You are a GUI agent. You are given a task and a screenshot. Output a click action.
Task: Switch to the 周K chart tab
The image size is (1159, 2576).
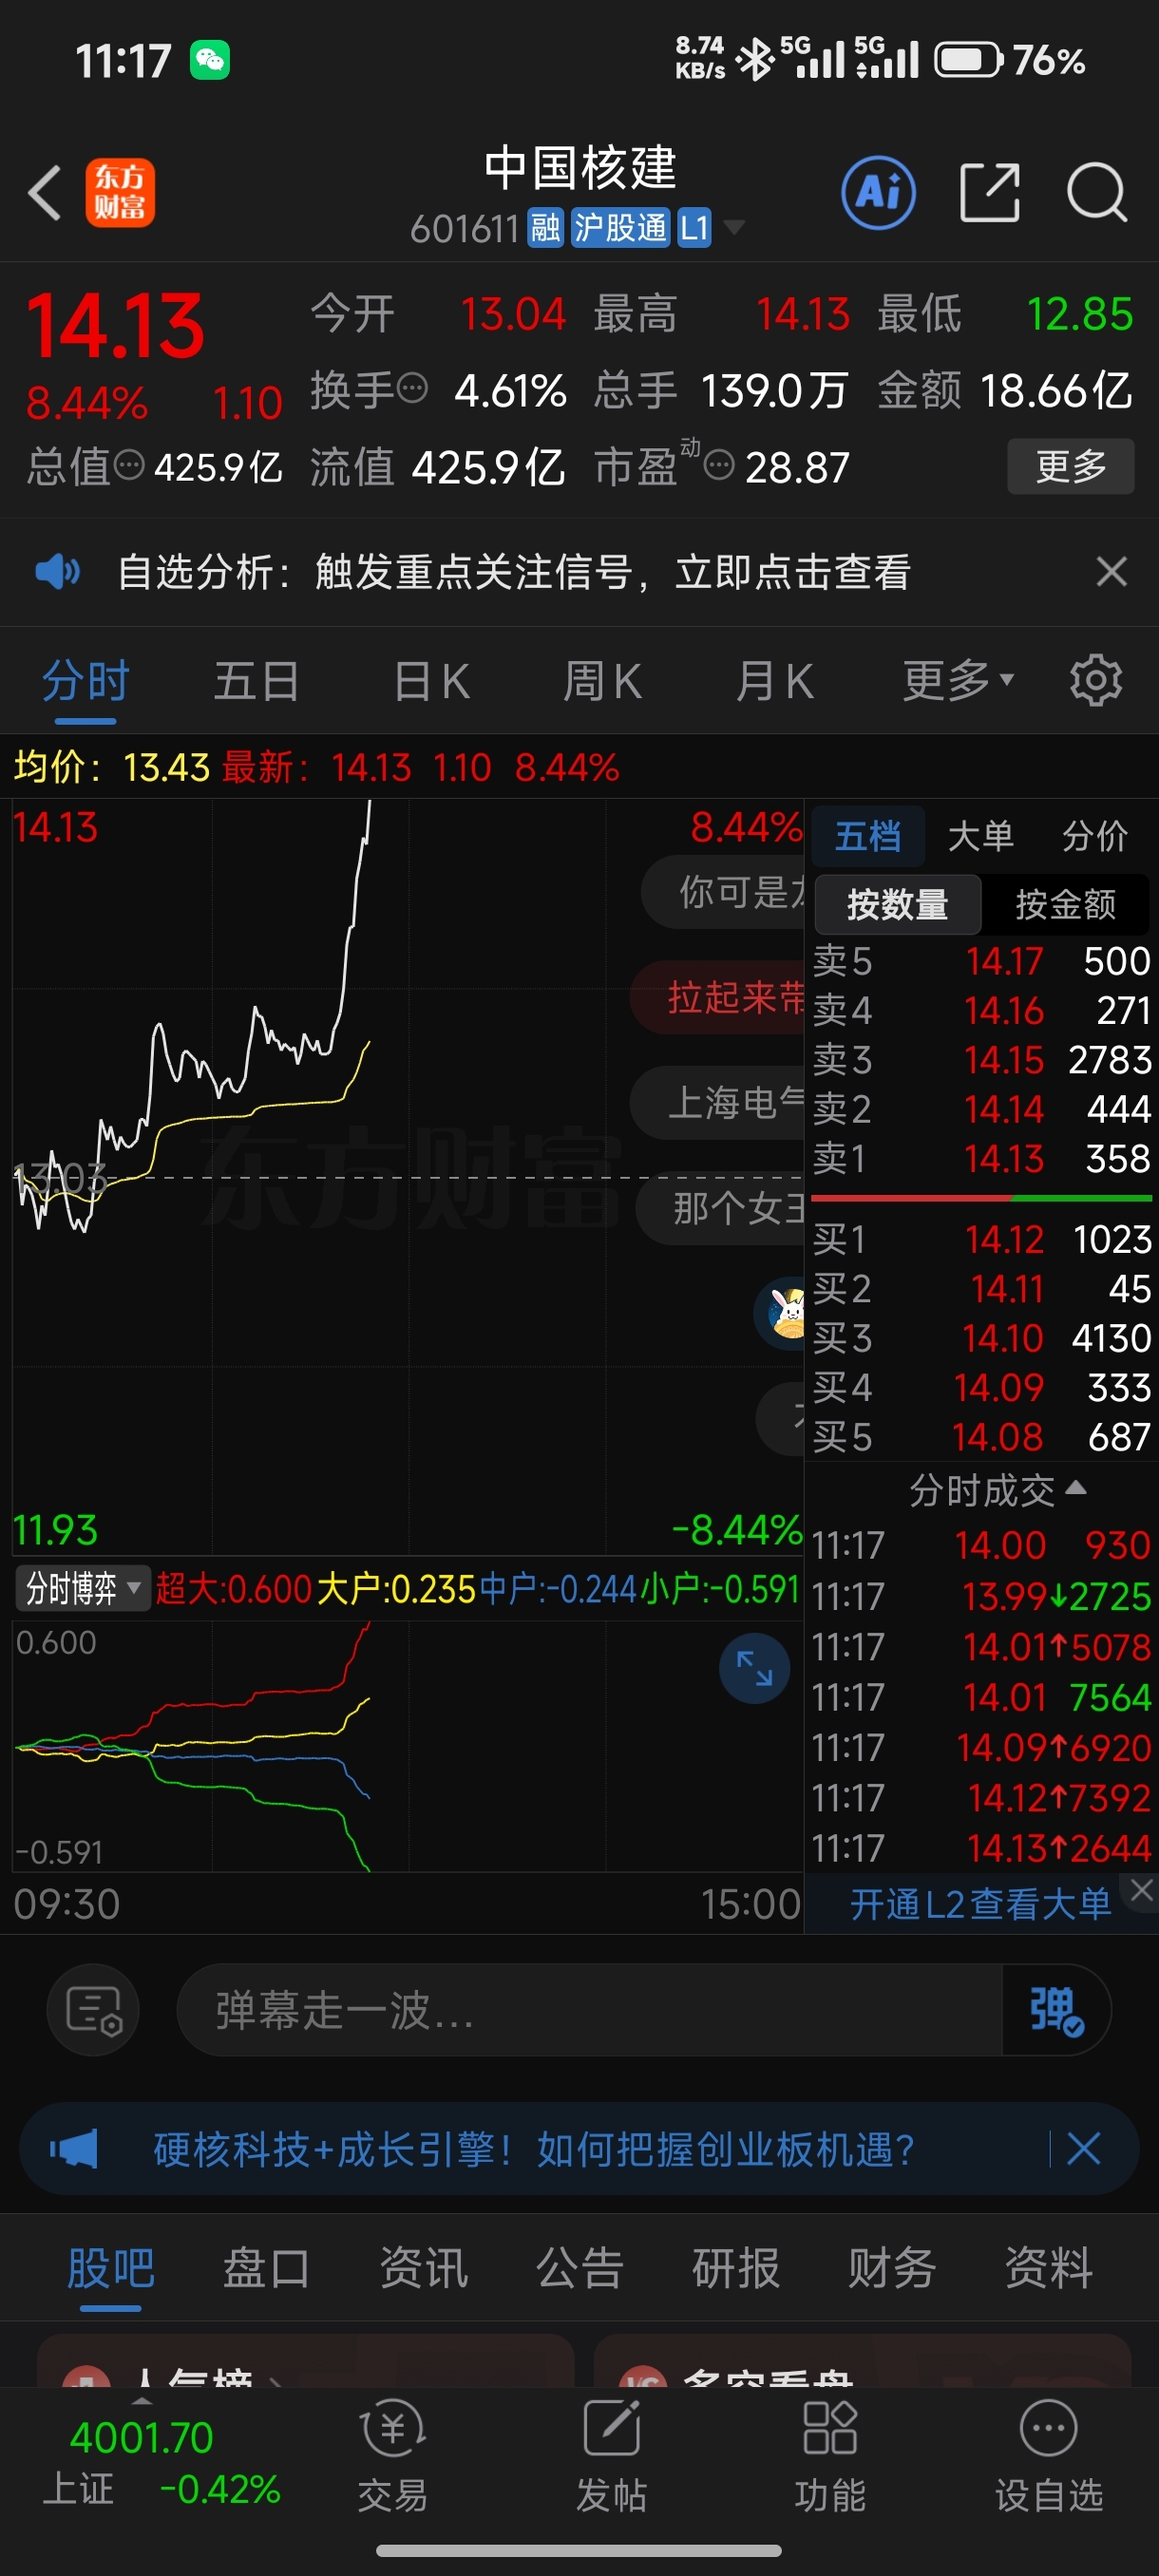(x=602, y=681)
